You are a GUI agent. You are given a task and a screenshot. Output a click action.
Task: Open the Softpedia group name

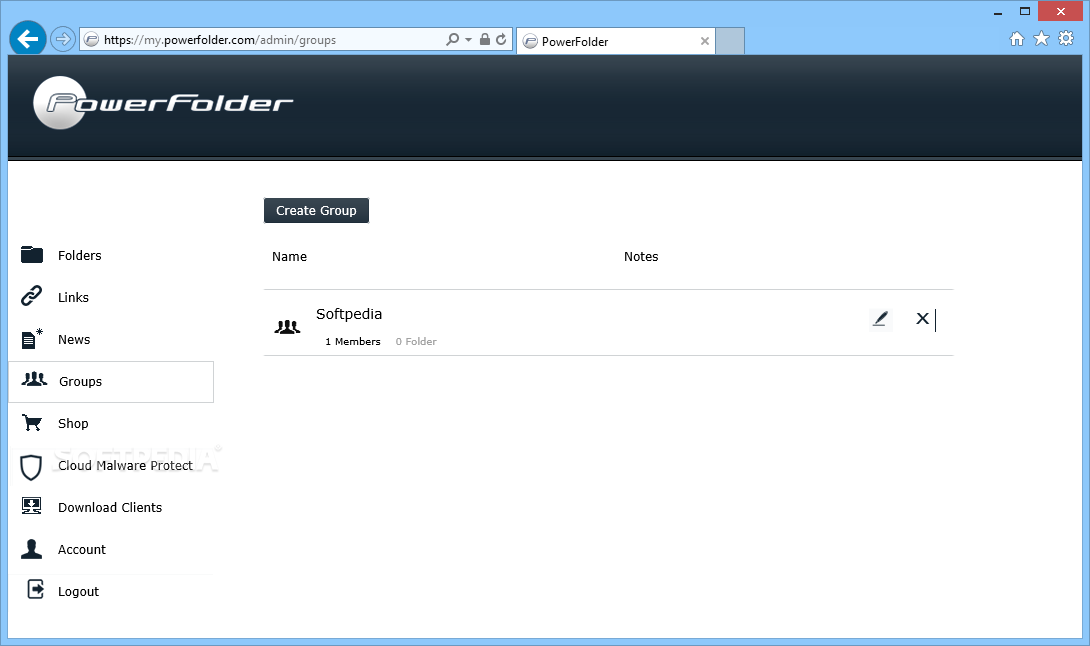coord(349,314)
